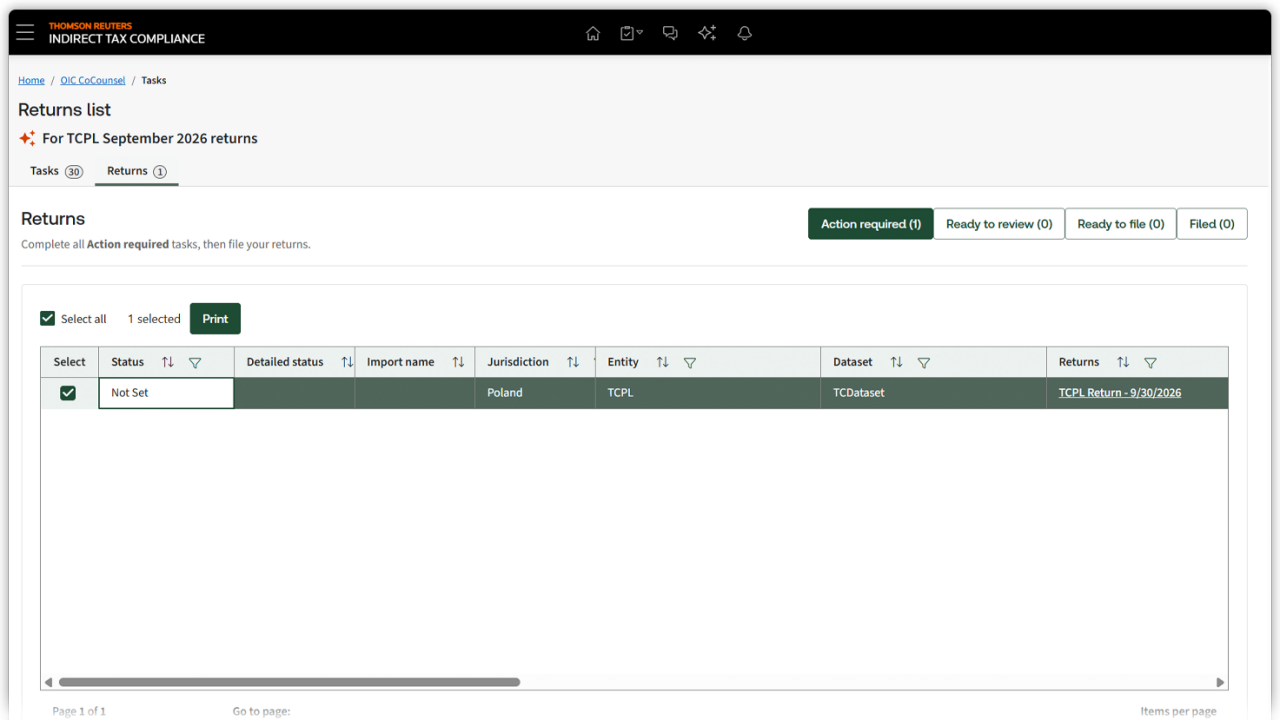
Task: Click the Tasks breadcrumb text
Action: pyautogui.click(x=154, y=80)
